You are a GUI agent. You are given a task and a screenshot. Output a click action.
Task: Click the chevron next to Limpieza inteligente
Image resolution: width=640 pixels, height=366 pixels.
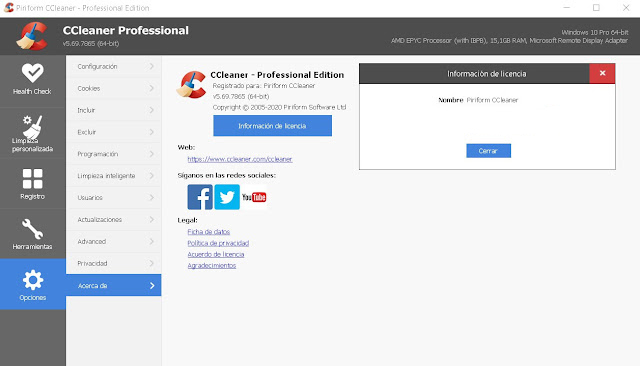click(x=151, y=176)
